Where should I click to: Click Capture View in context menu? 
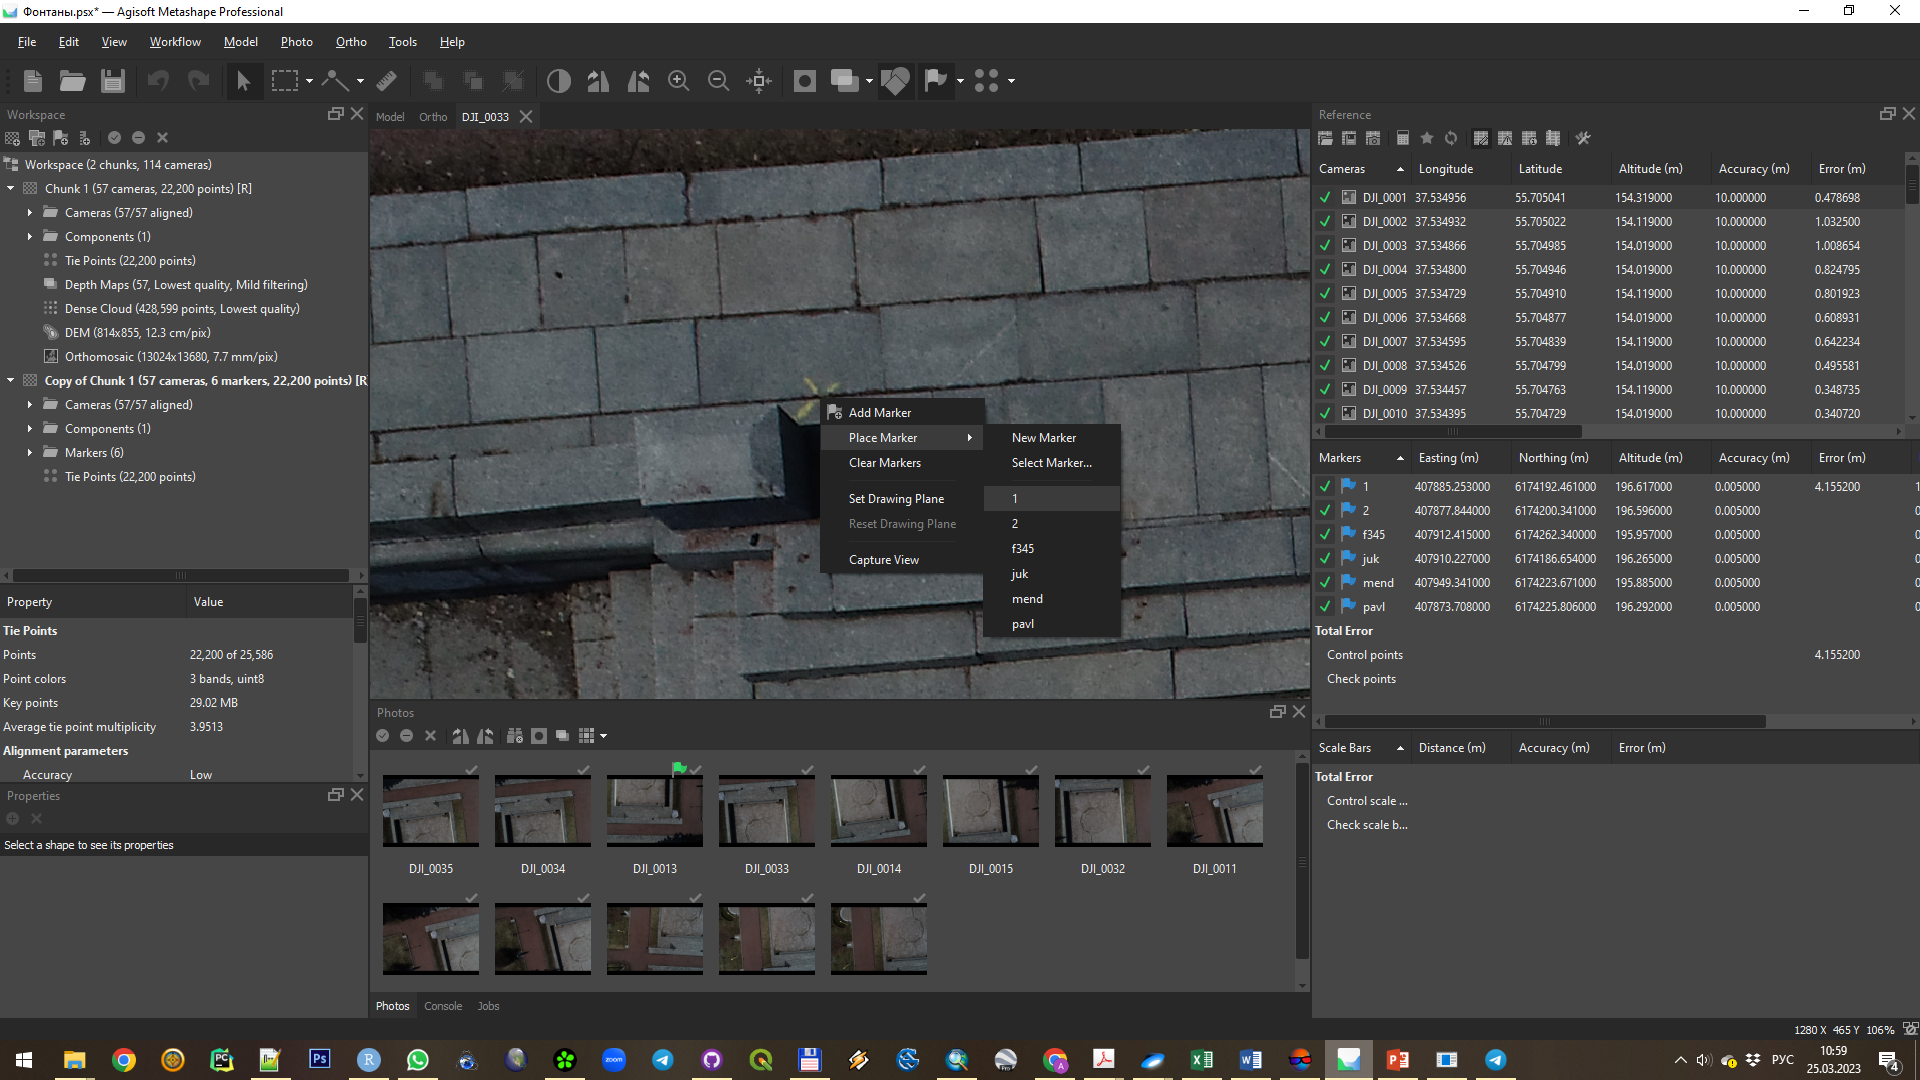coord(884,559)
